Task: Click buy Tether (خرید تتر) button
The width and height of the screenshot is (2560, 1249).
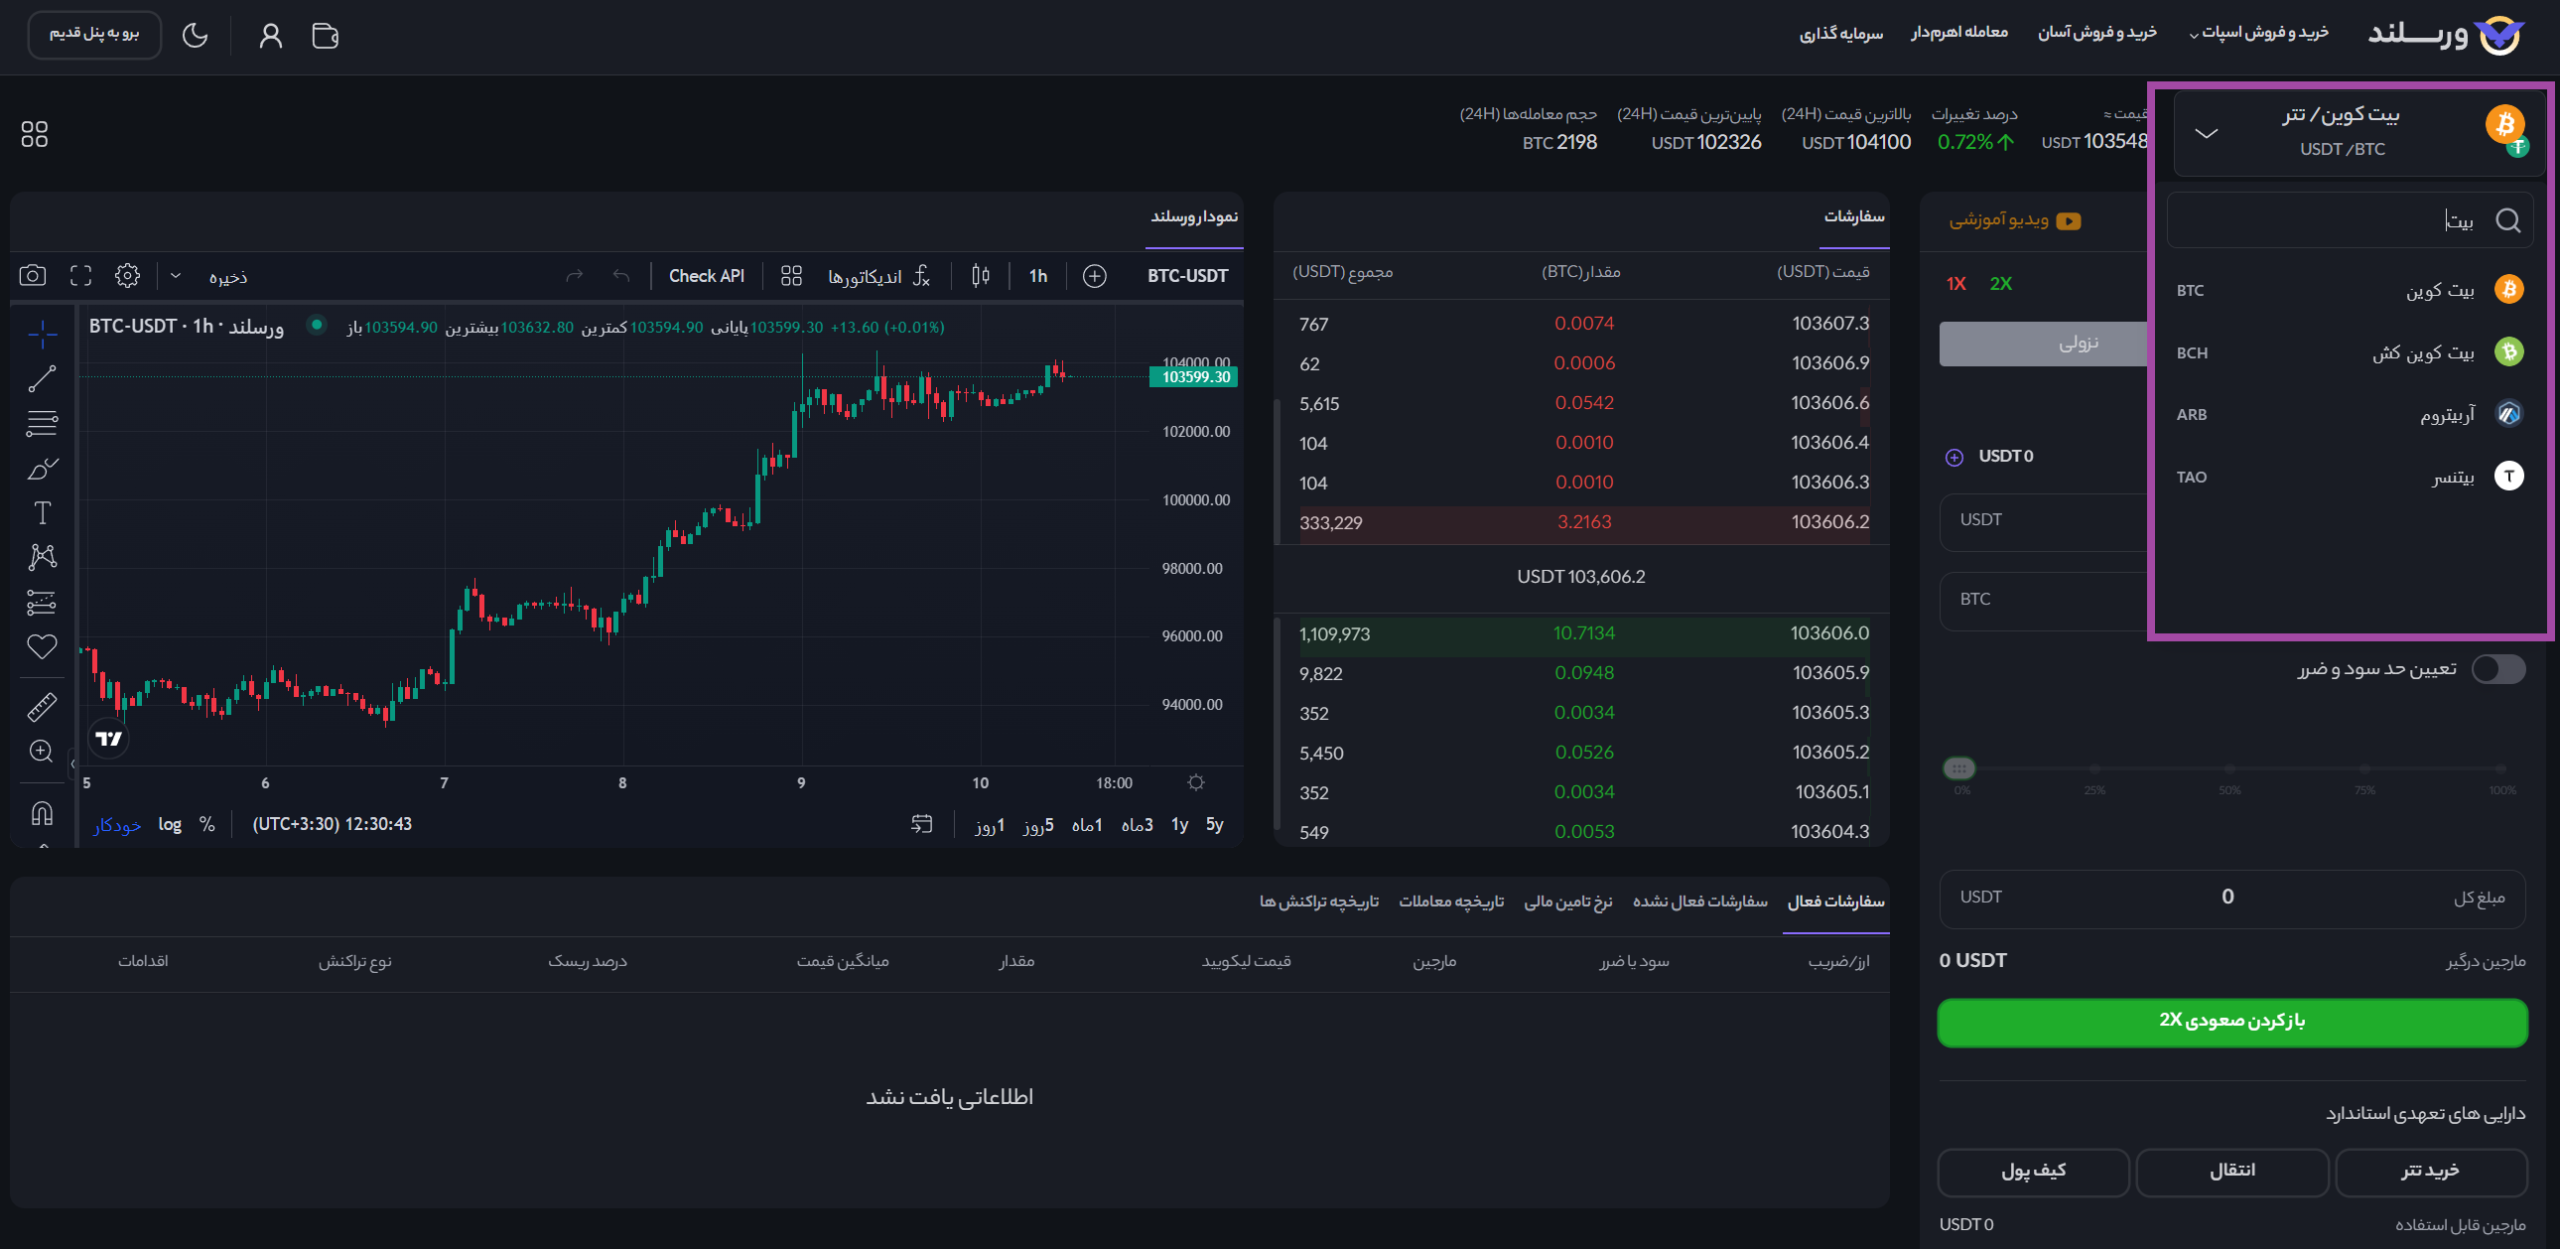Action: [2430, 1171]
